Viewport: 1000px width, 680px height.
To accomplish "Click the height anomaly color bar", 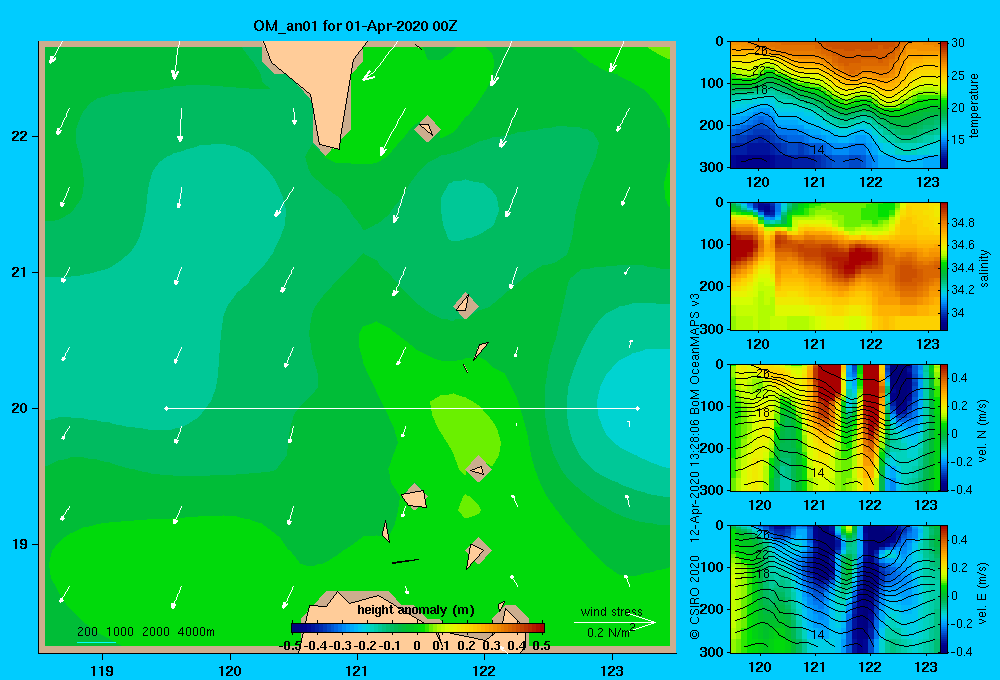I will (418, 628).
